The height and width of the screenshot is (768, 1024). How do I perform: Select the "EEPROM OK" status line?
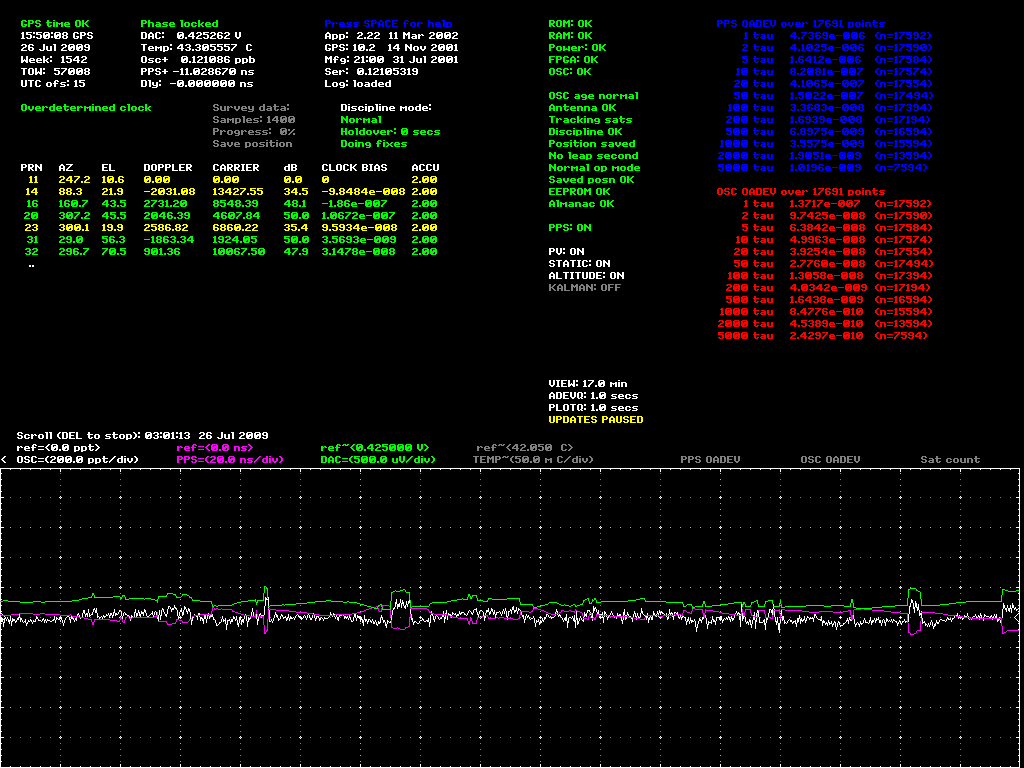(x=579, y=191)
